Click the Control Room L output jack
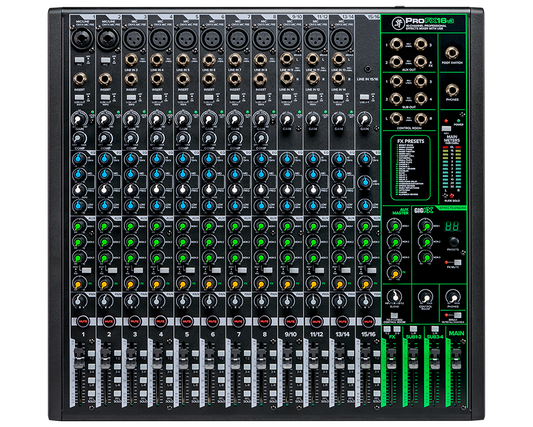The image size is (533, 427). [396, 119]
